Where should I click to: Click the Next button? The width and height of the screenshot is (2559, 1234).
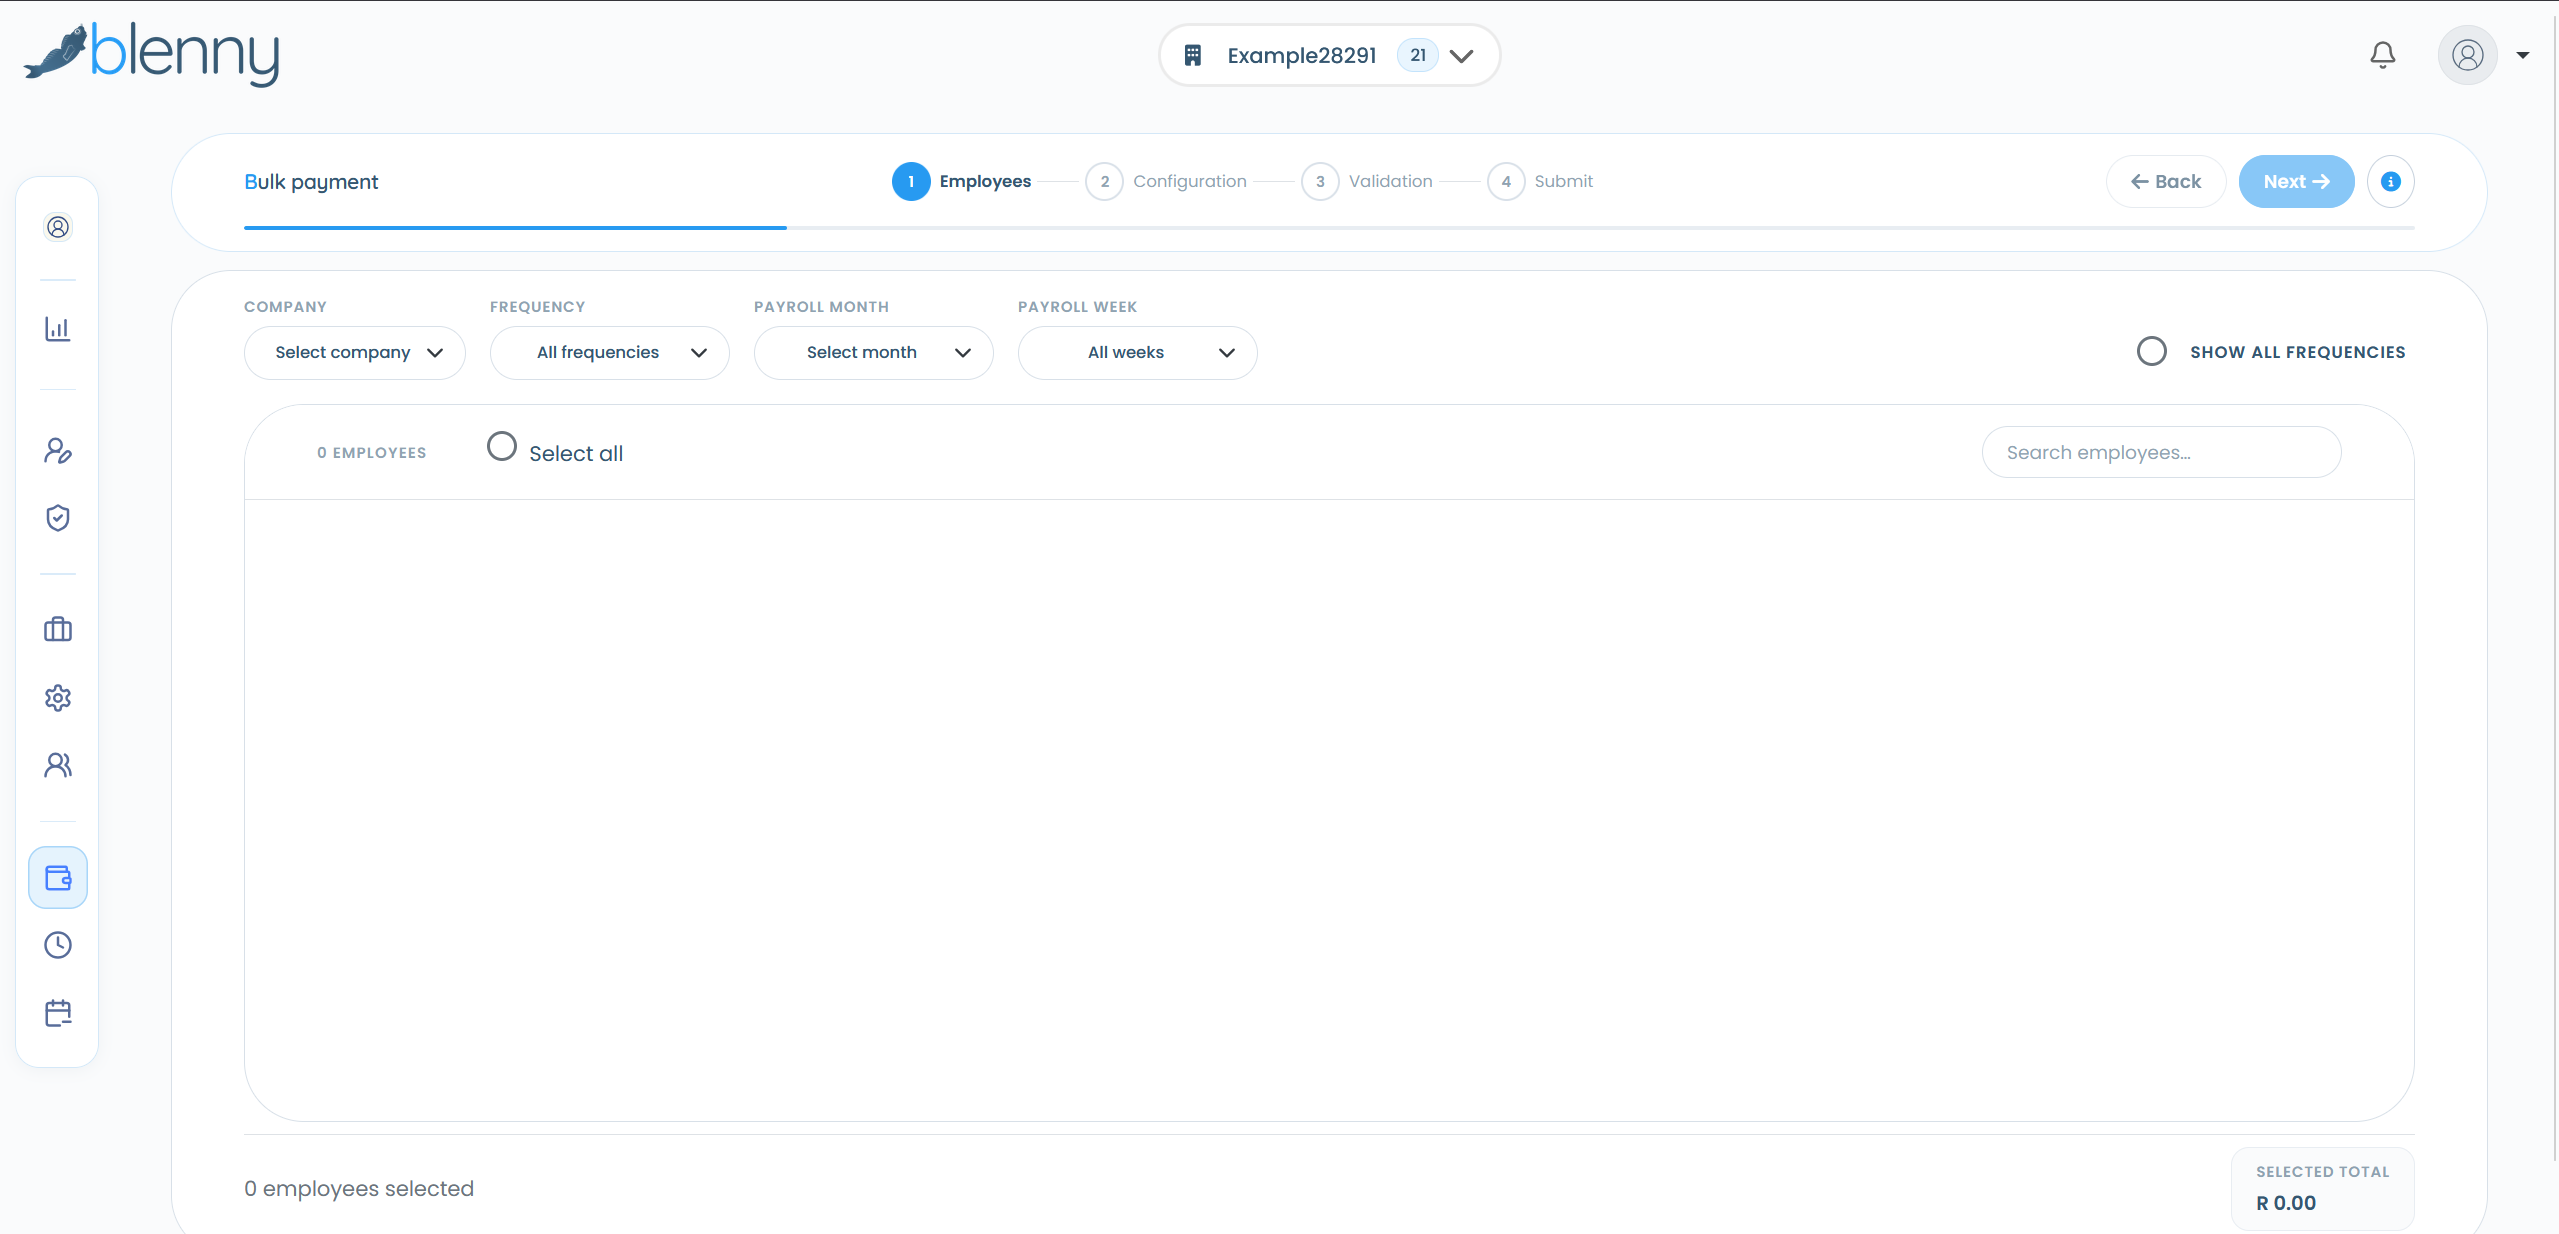2297,181
